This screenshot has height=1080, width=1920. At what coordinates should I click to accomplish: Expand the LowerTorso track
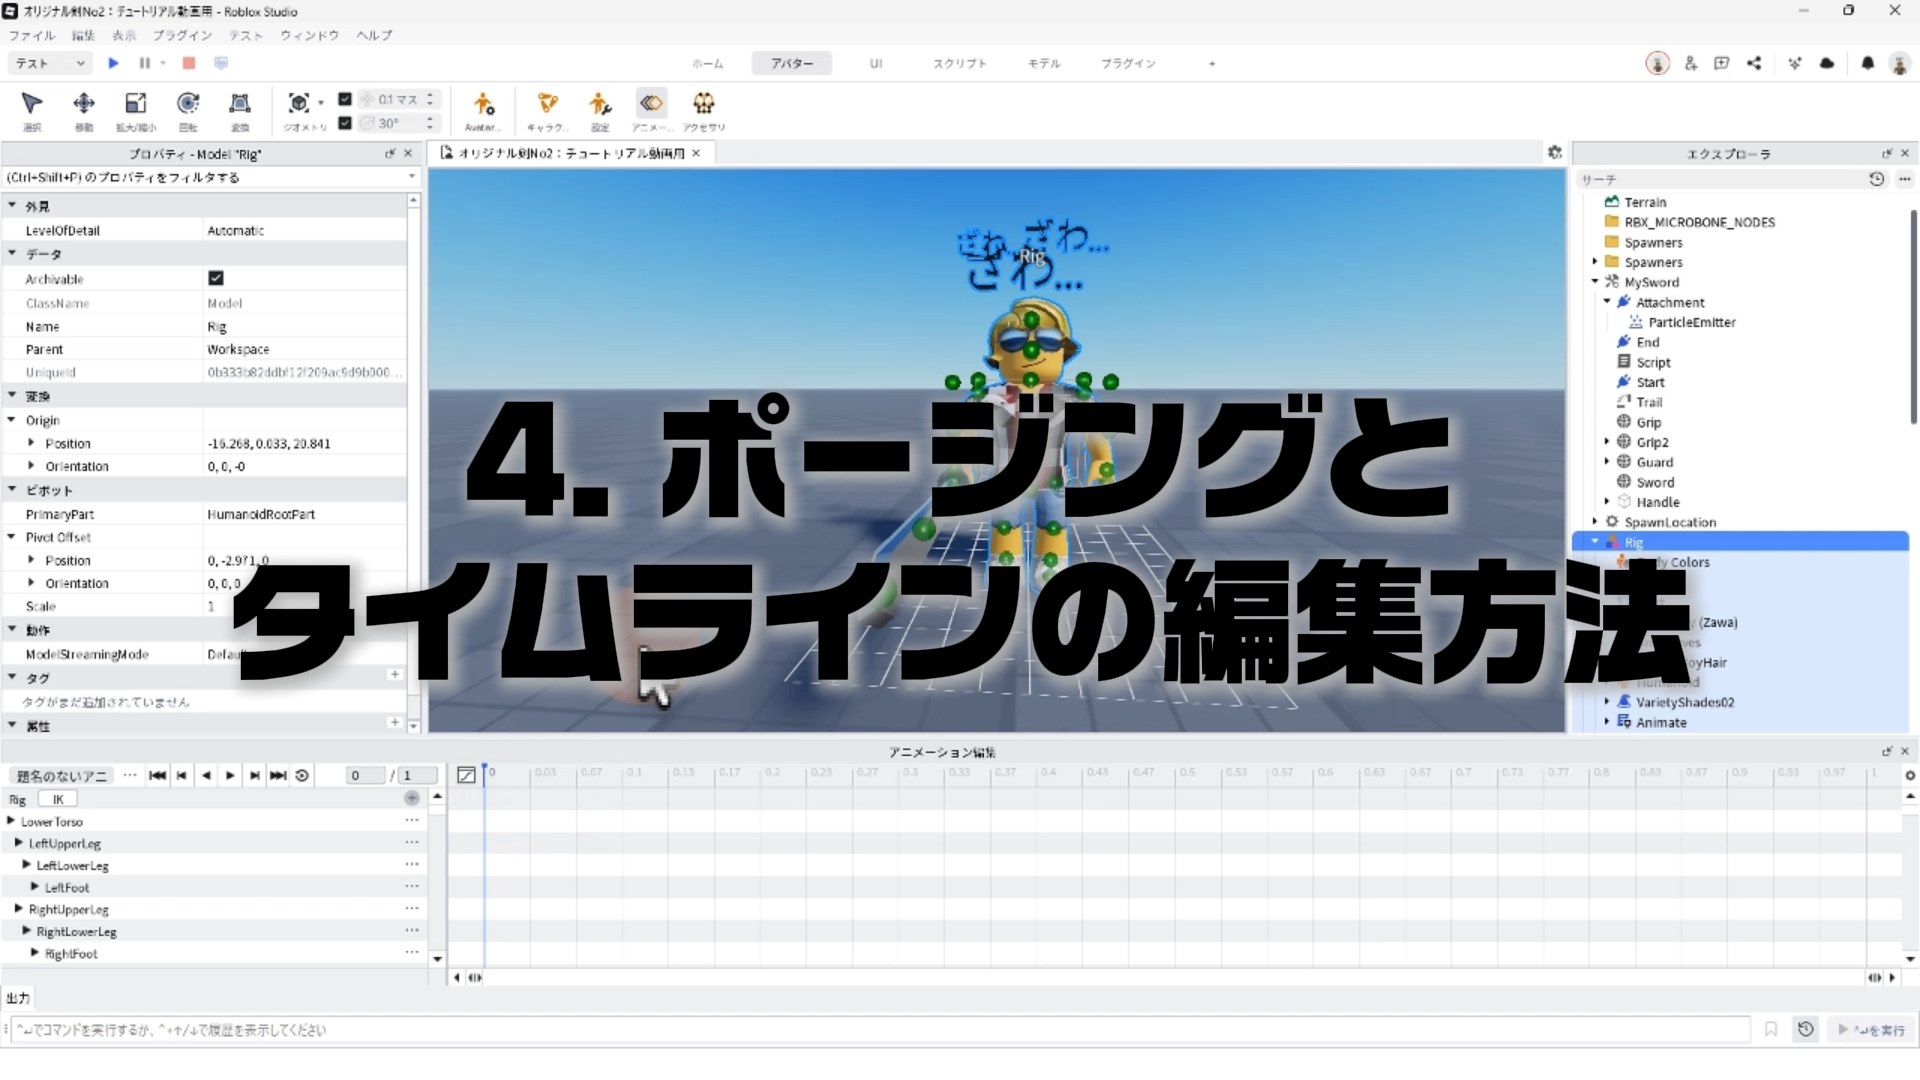pyautogui.click(x=11, y=821)
